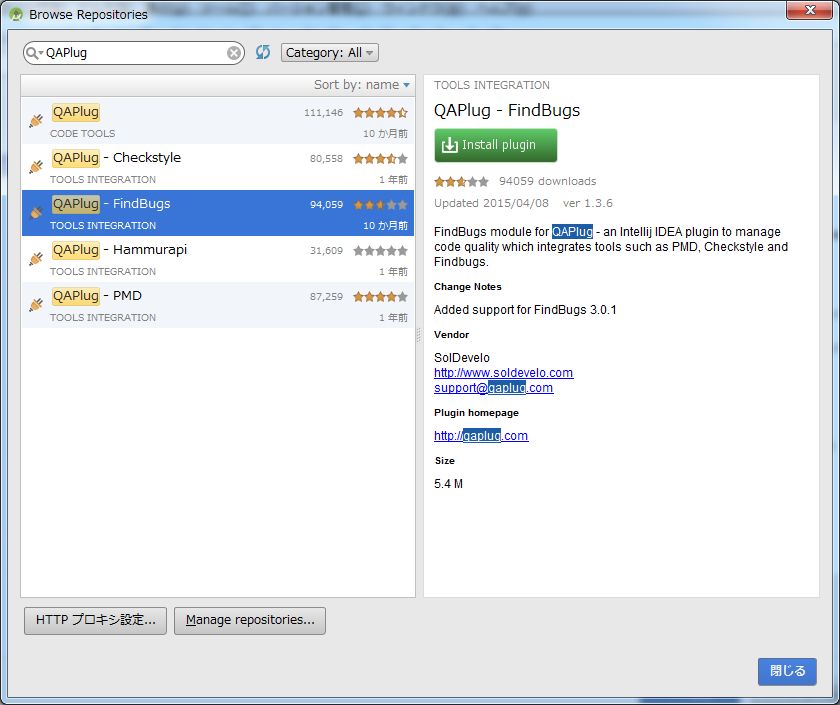Click the Change Notes heading
This screenshot has width=840, height=705.
coord(468,287)
